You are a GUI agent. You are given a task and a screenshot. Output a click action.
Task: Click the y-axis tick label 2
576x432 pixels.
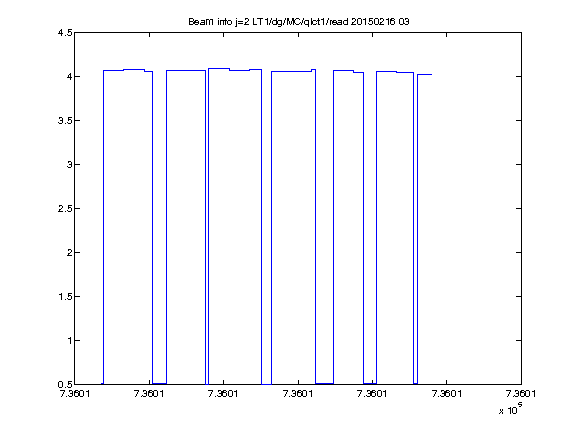(69, 252)
